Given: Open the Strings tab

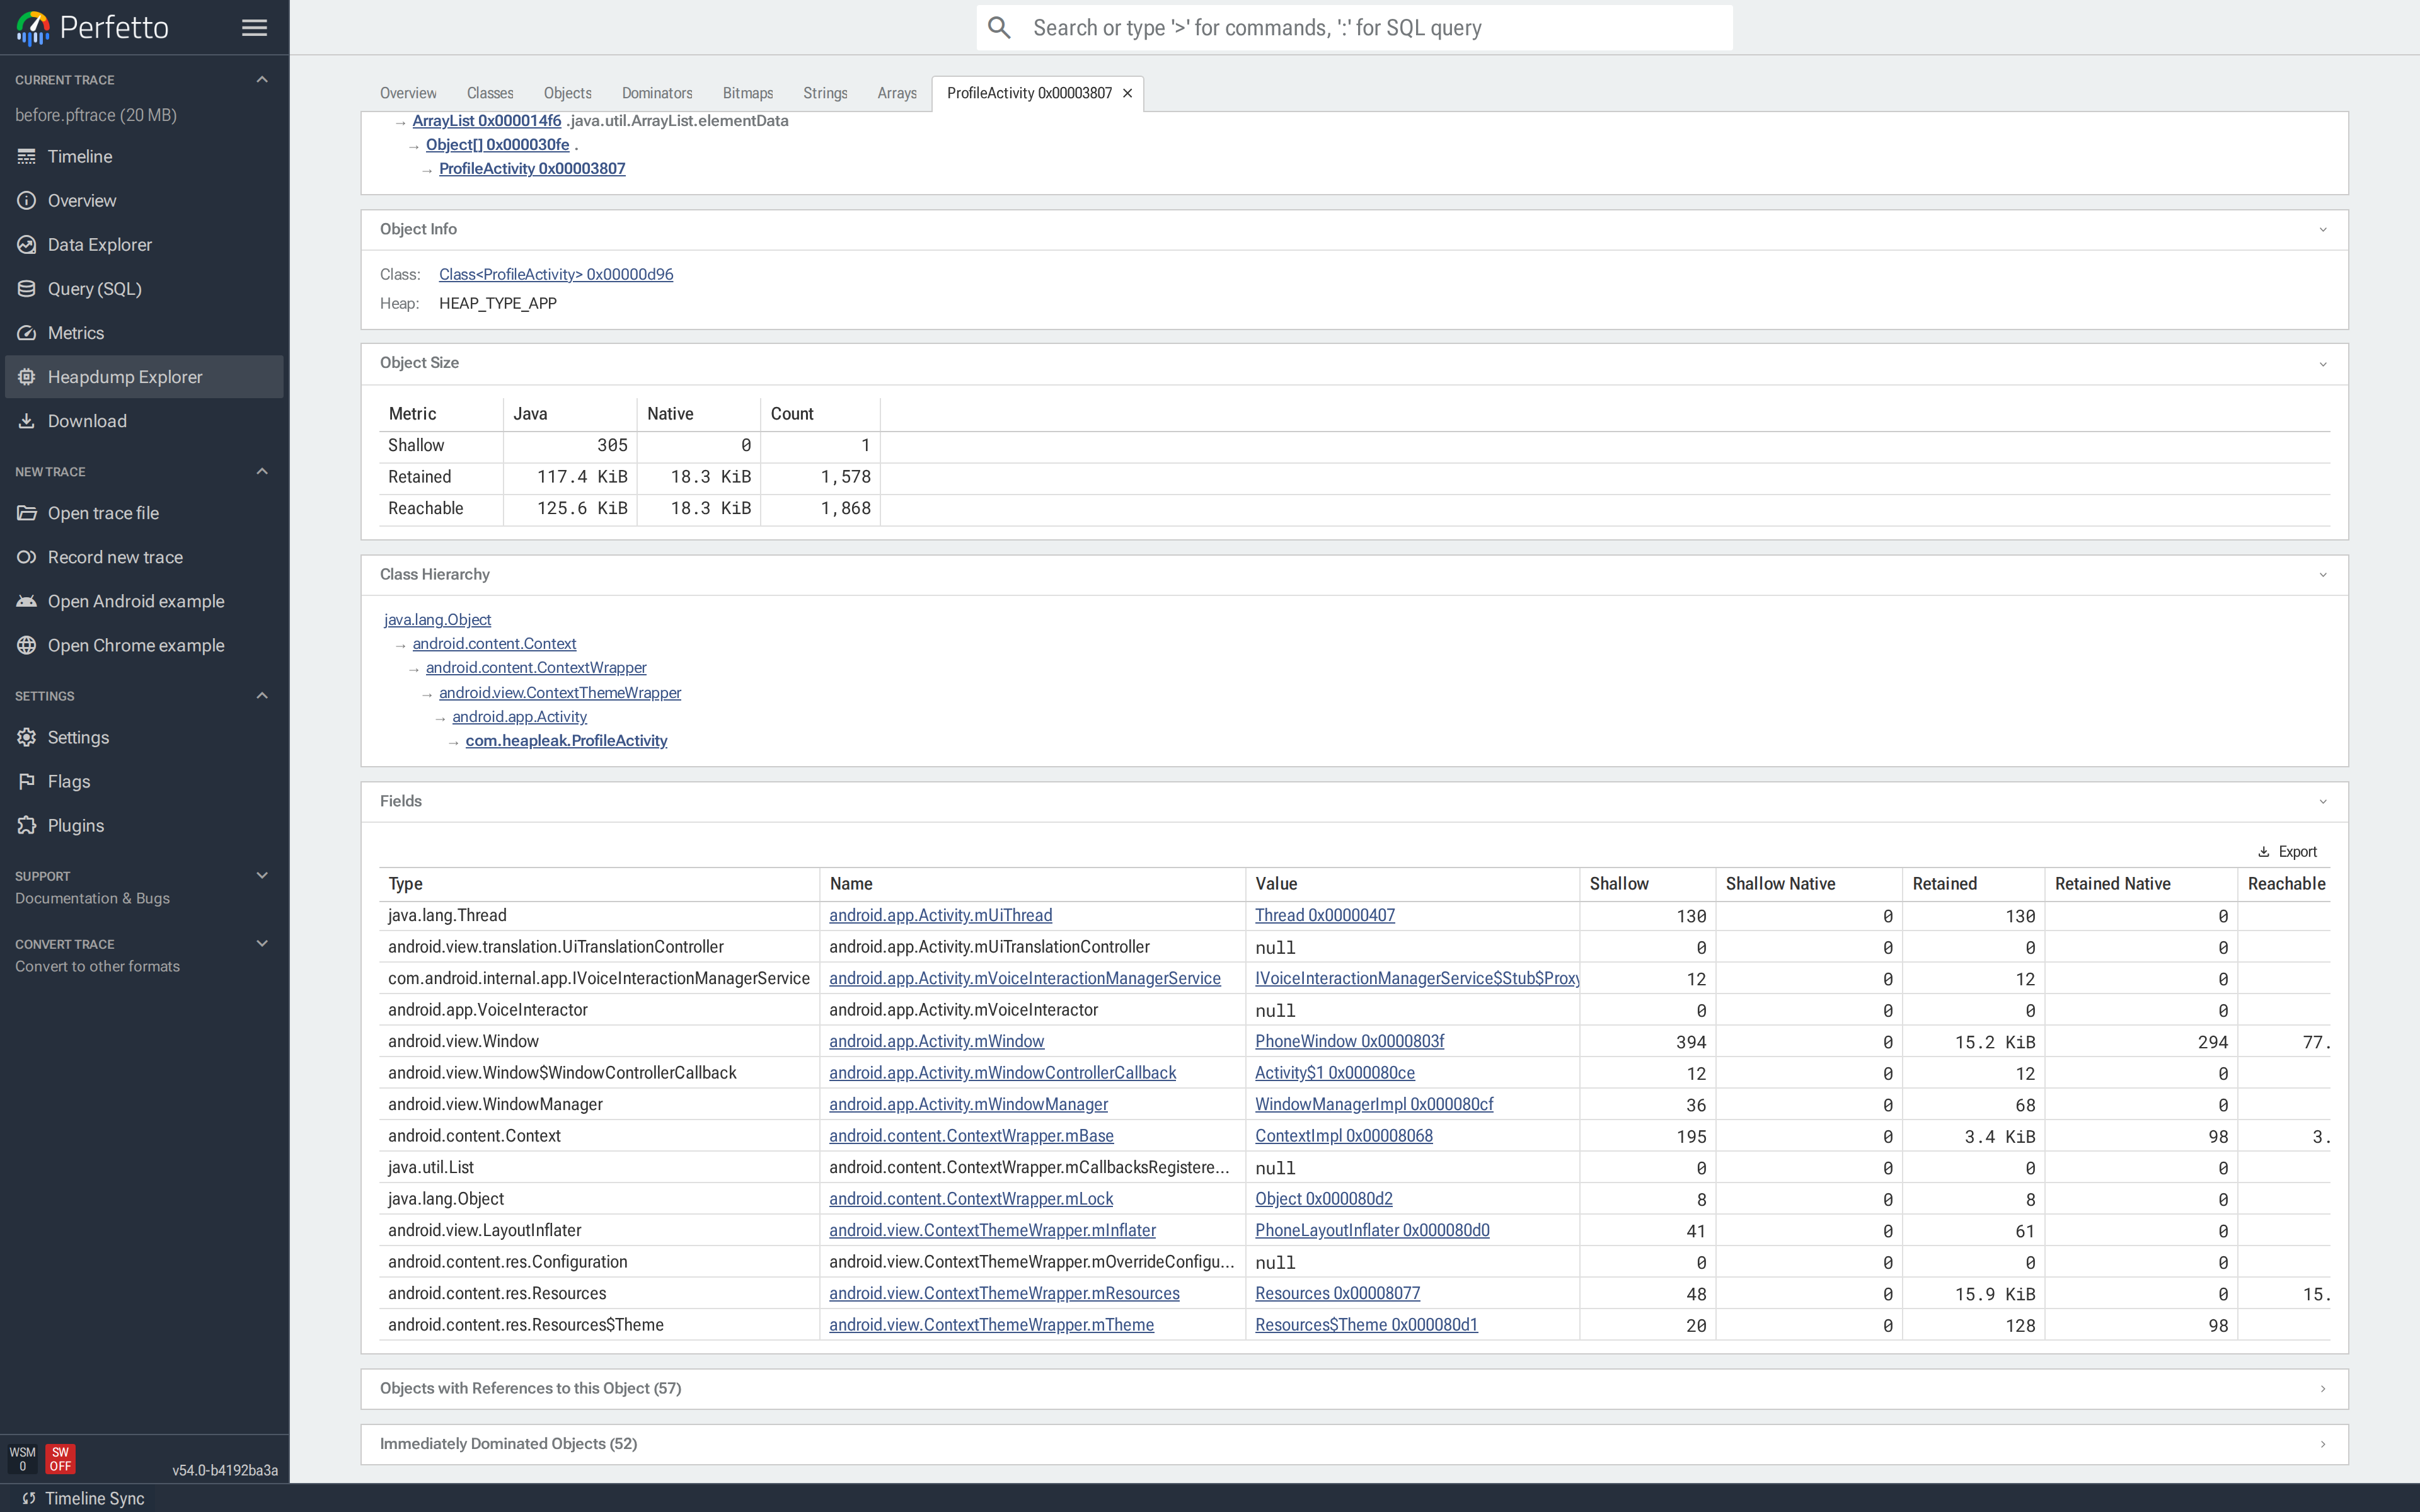Looking at the screenshot, I should click(x=824, y=93).
